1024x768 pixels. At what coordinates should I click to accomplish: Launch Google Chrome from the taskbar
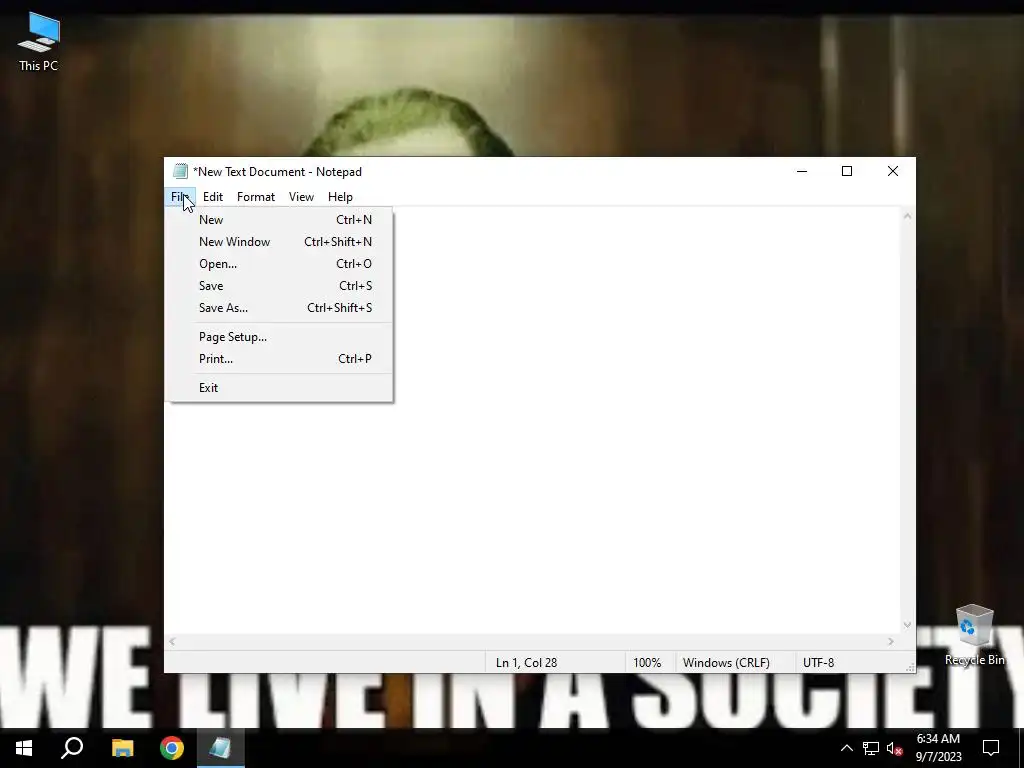tap(172, 748)
